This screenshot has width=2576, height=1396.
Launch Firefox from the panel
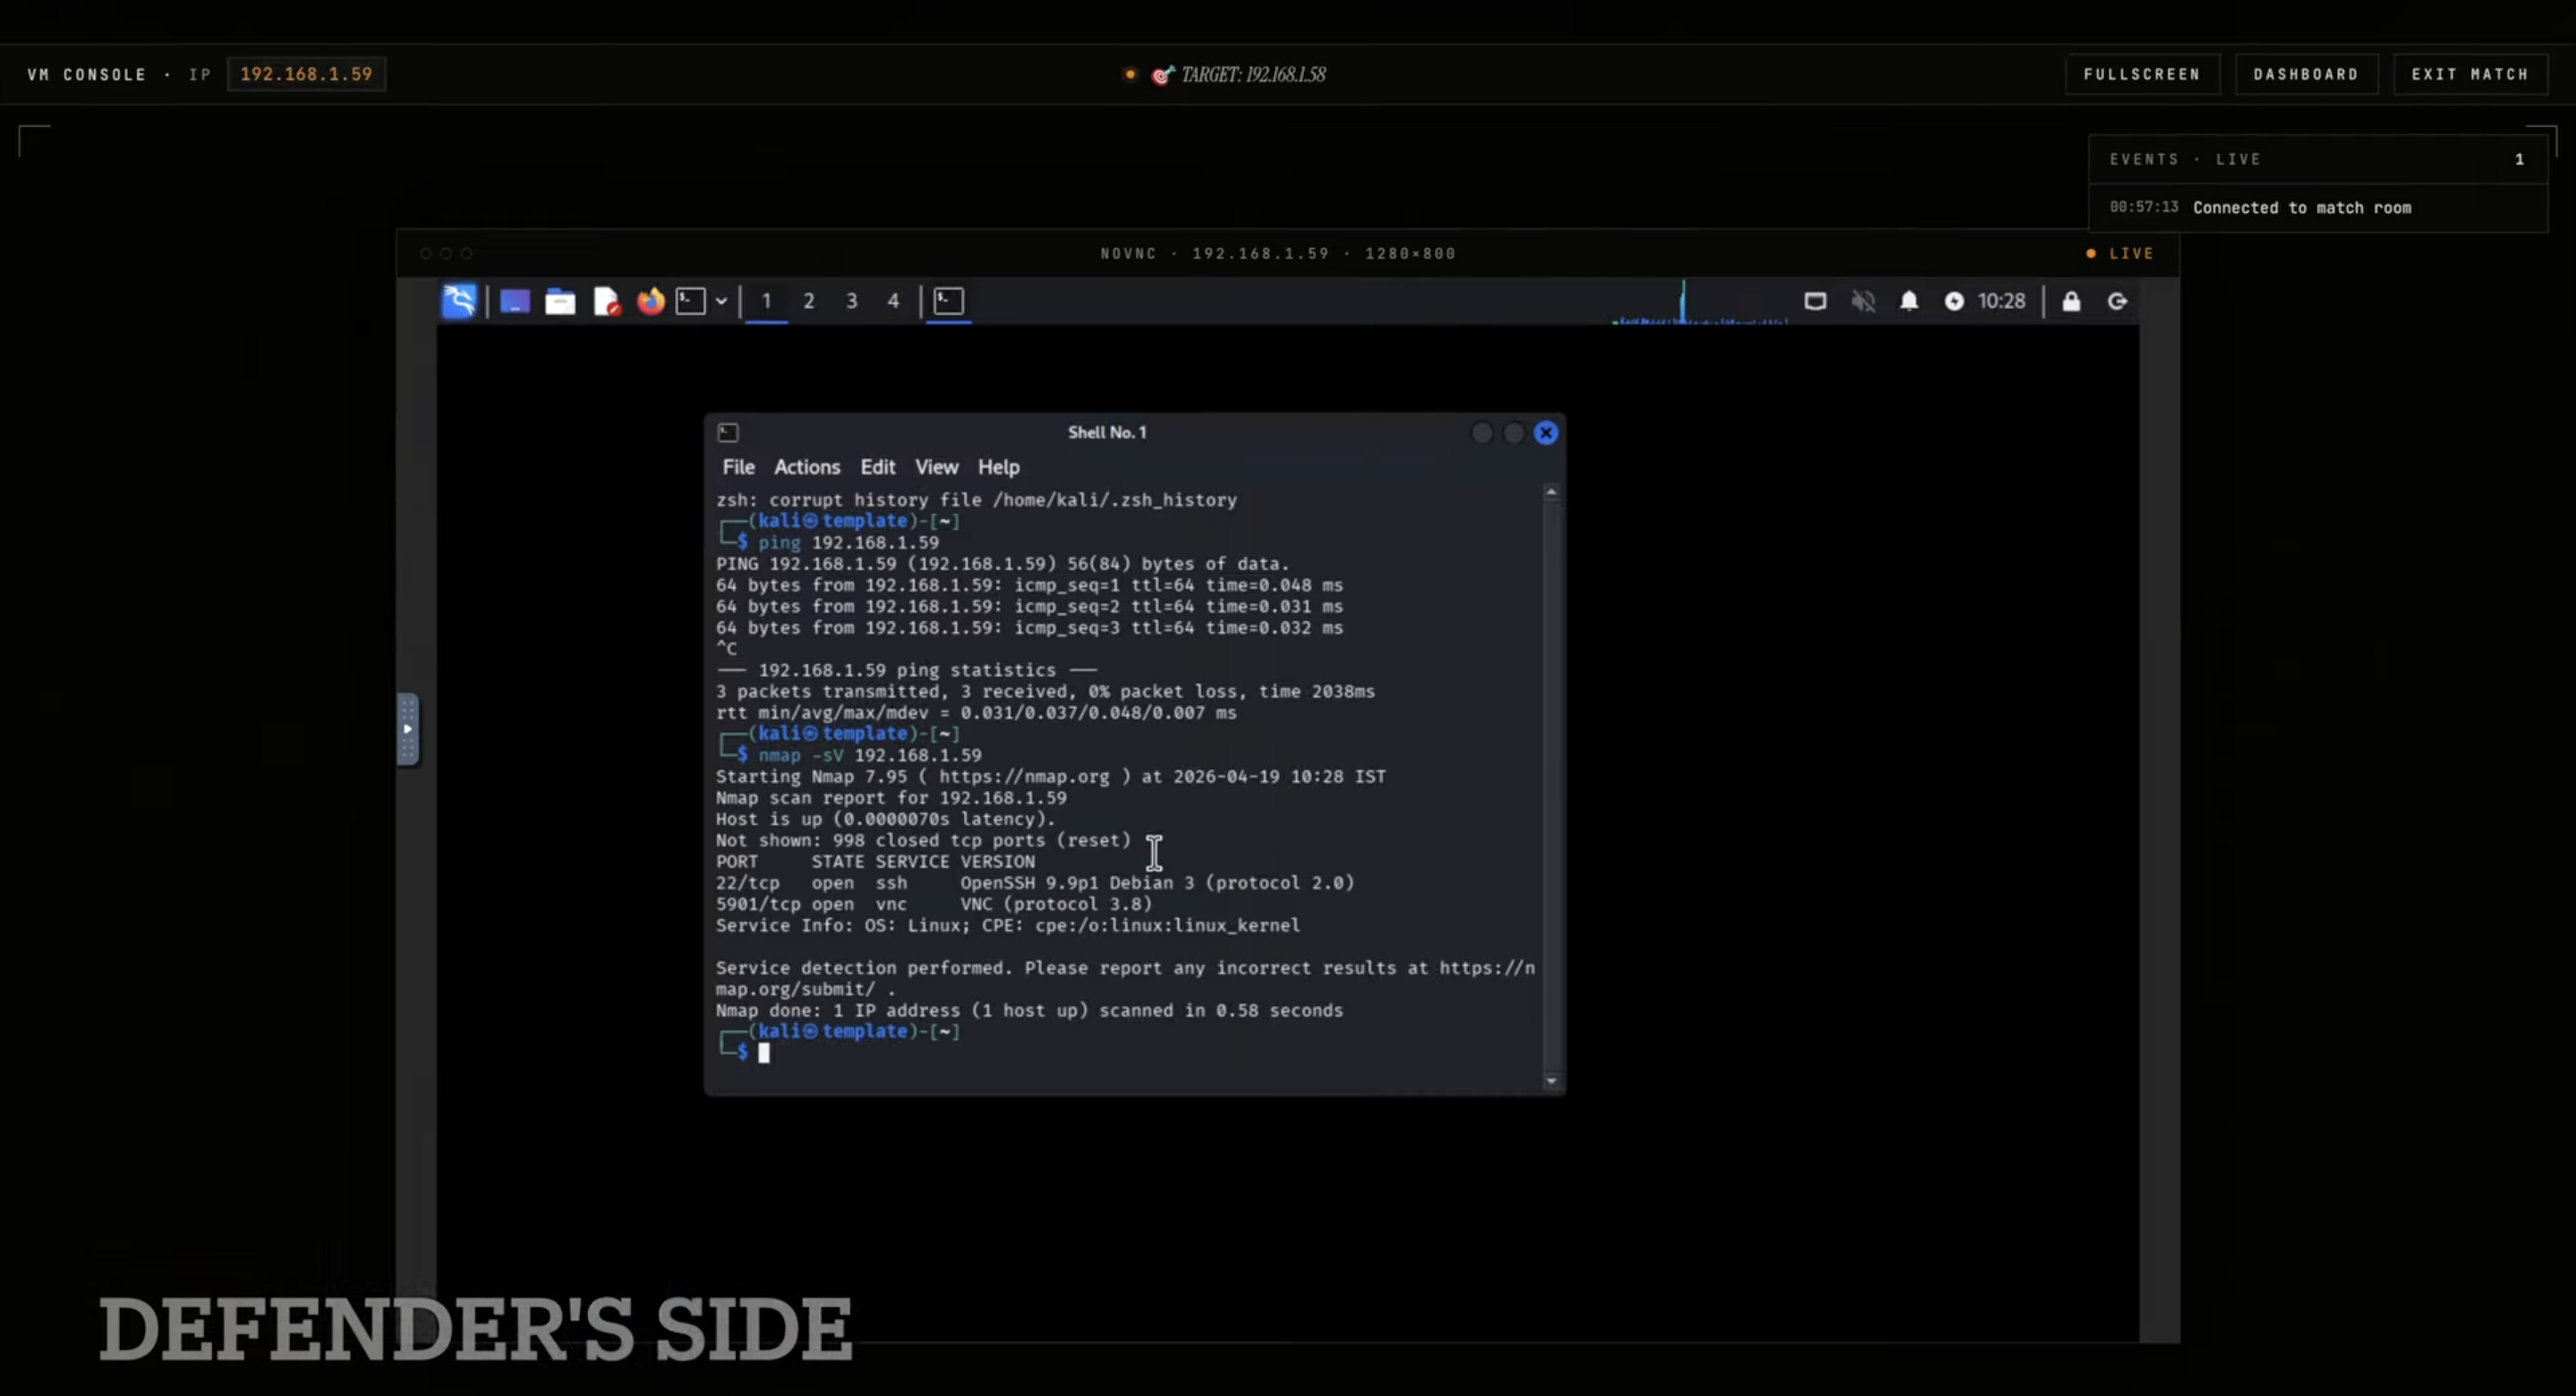[x=651, y=301]
